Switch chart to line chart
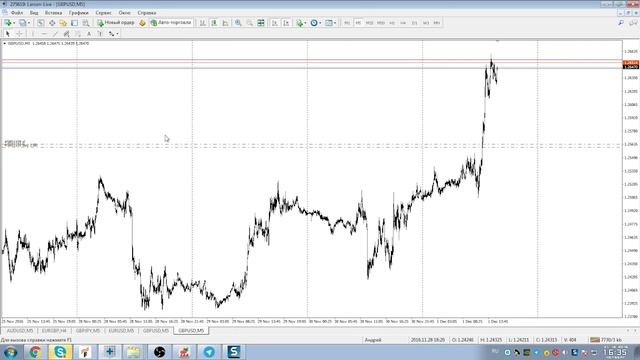 [x=225, y=23]
